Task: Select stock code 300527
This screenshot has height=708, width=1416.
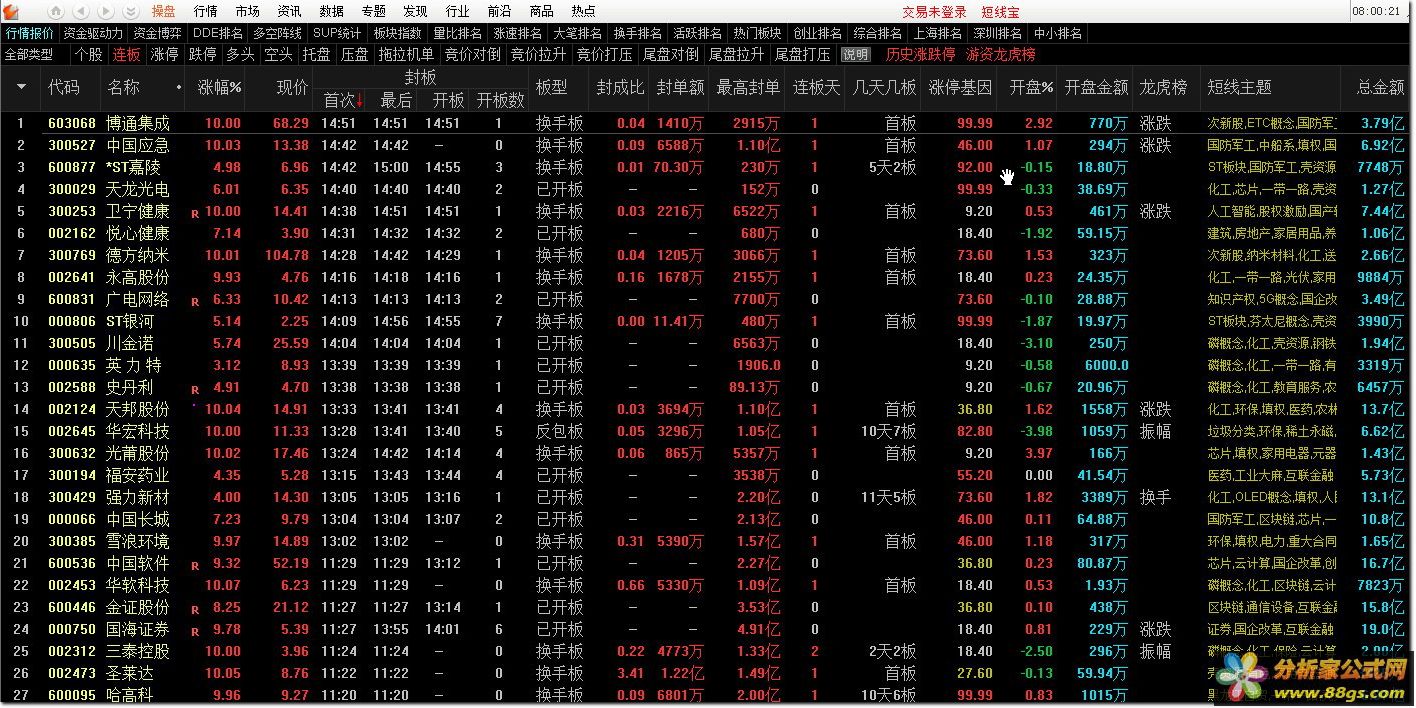Action: (72, 146)
